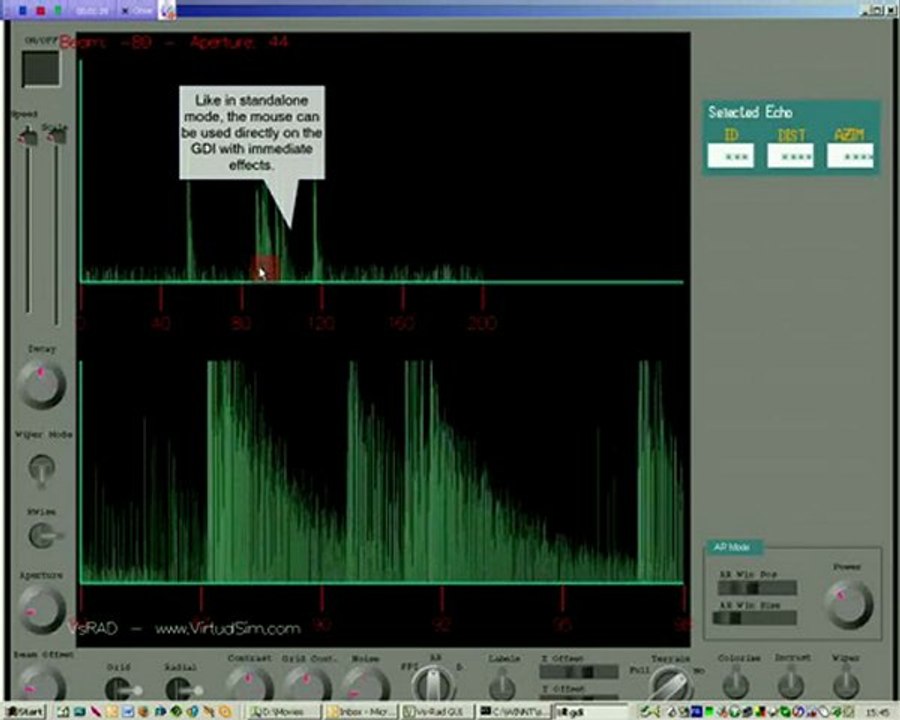Rotate the Terrain Full/No selector dial

tap(670, 684)
